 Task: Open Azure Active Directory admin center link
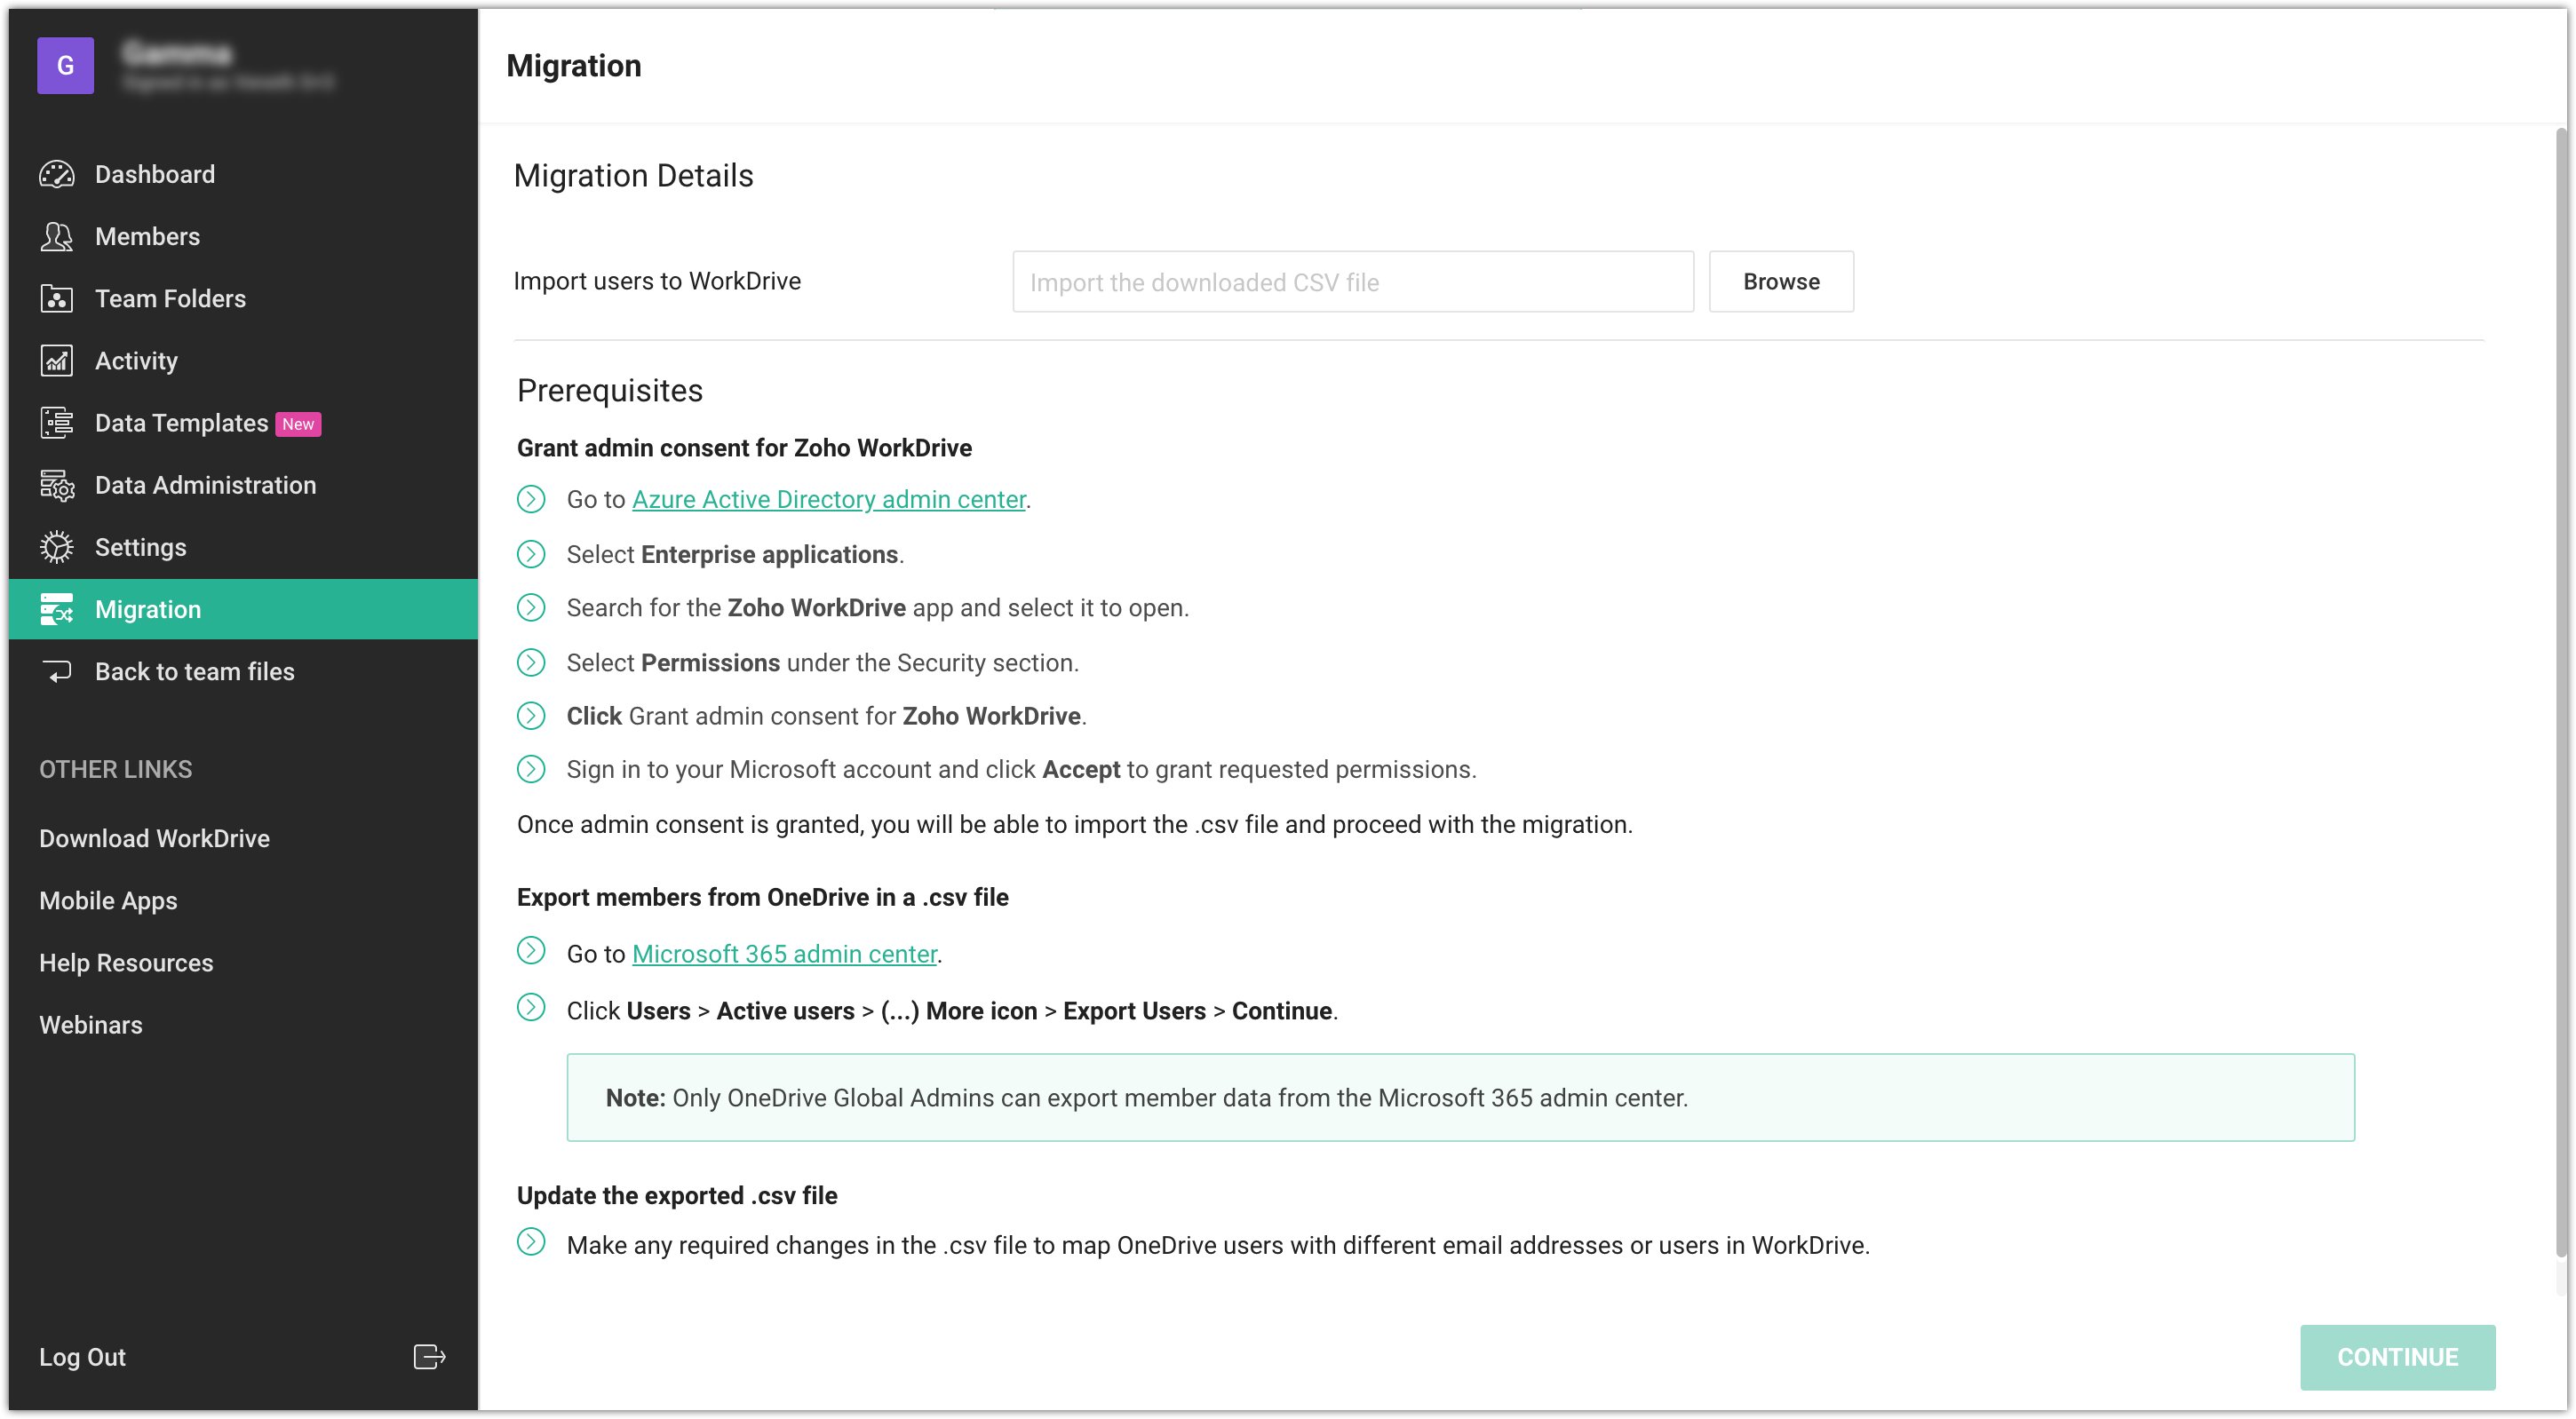point(828,499)
